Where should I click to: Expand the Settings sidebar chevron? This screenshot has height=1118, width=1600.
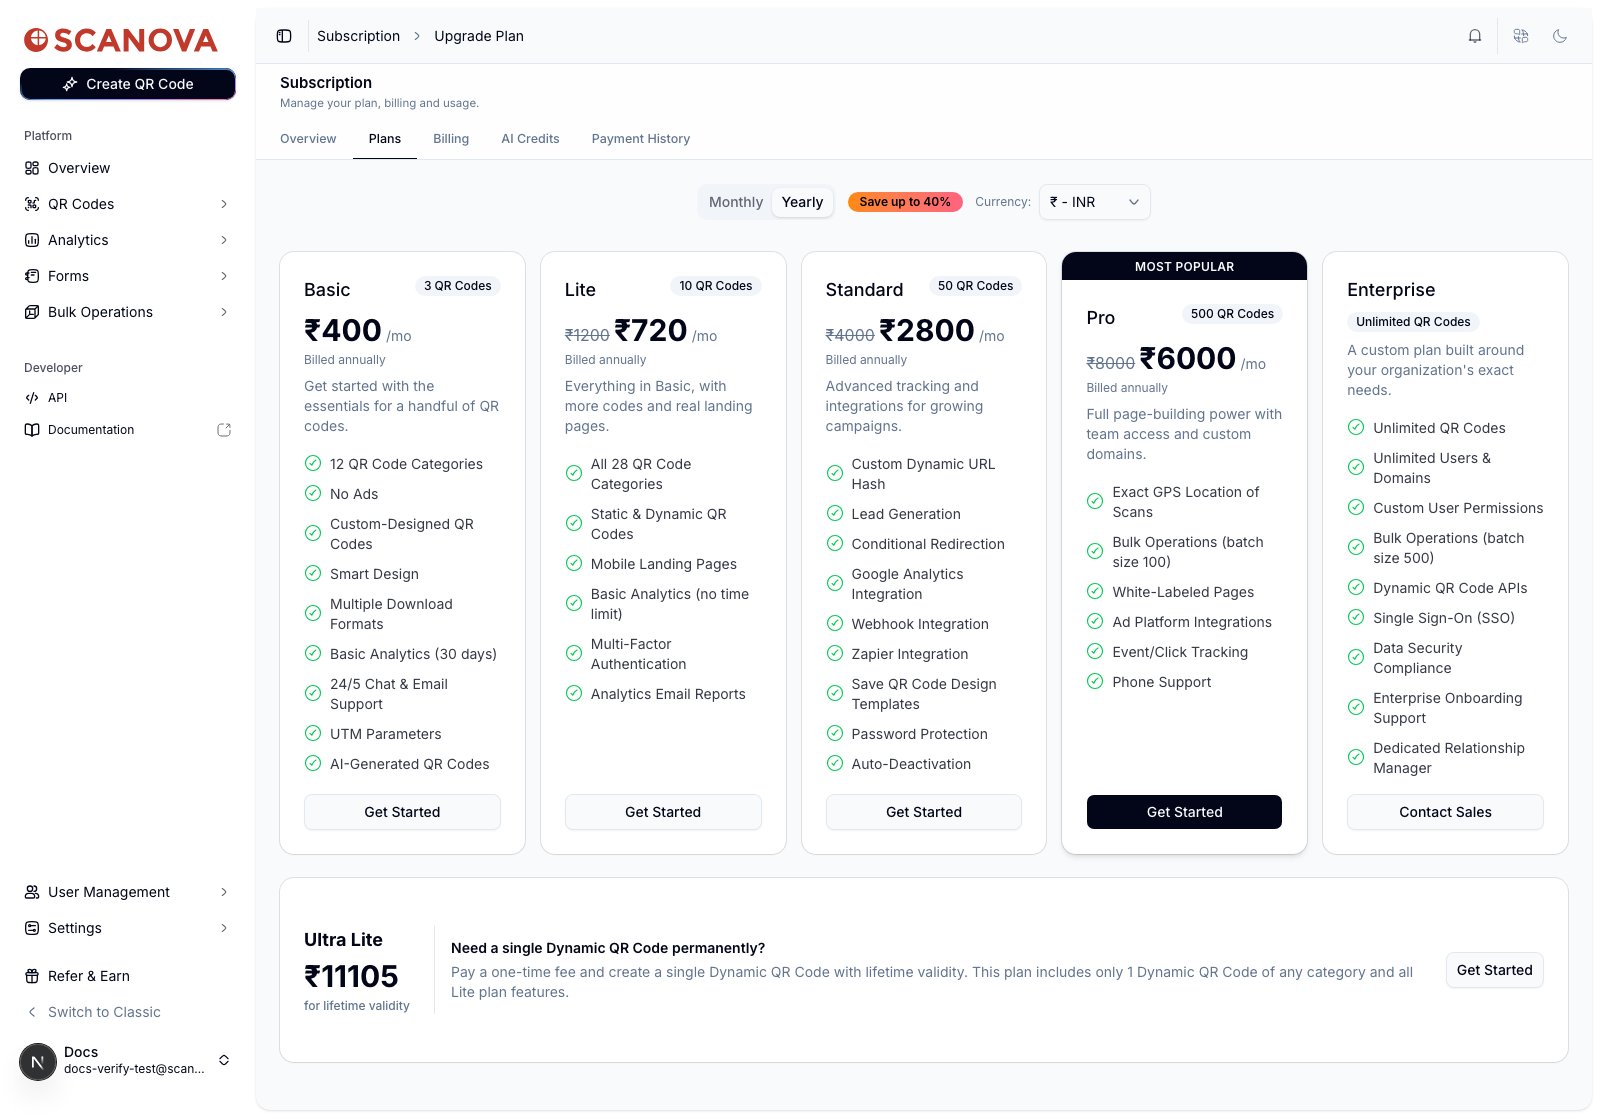click(x=224, y=928)
